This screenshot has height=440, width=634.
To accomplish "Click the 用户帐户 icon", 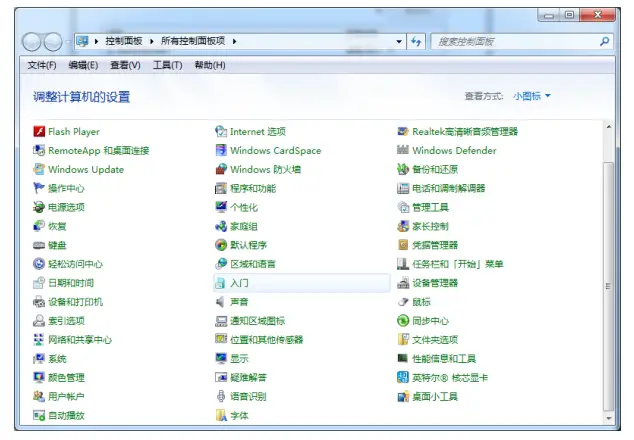I will click(39, 396).
